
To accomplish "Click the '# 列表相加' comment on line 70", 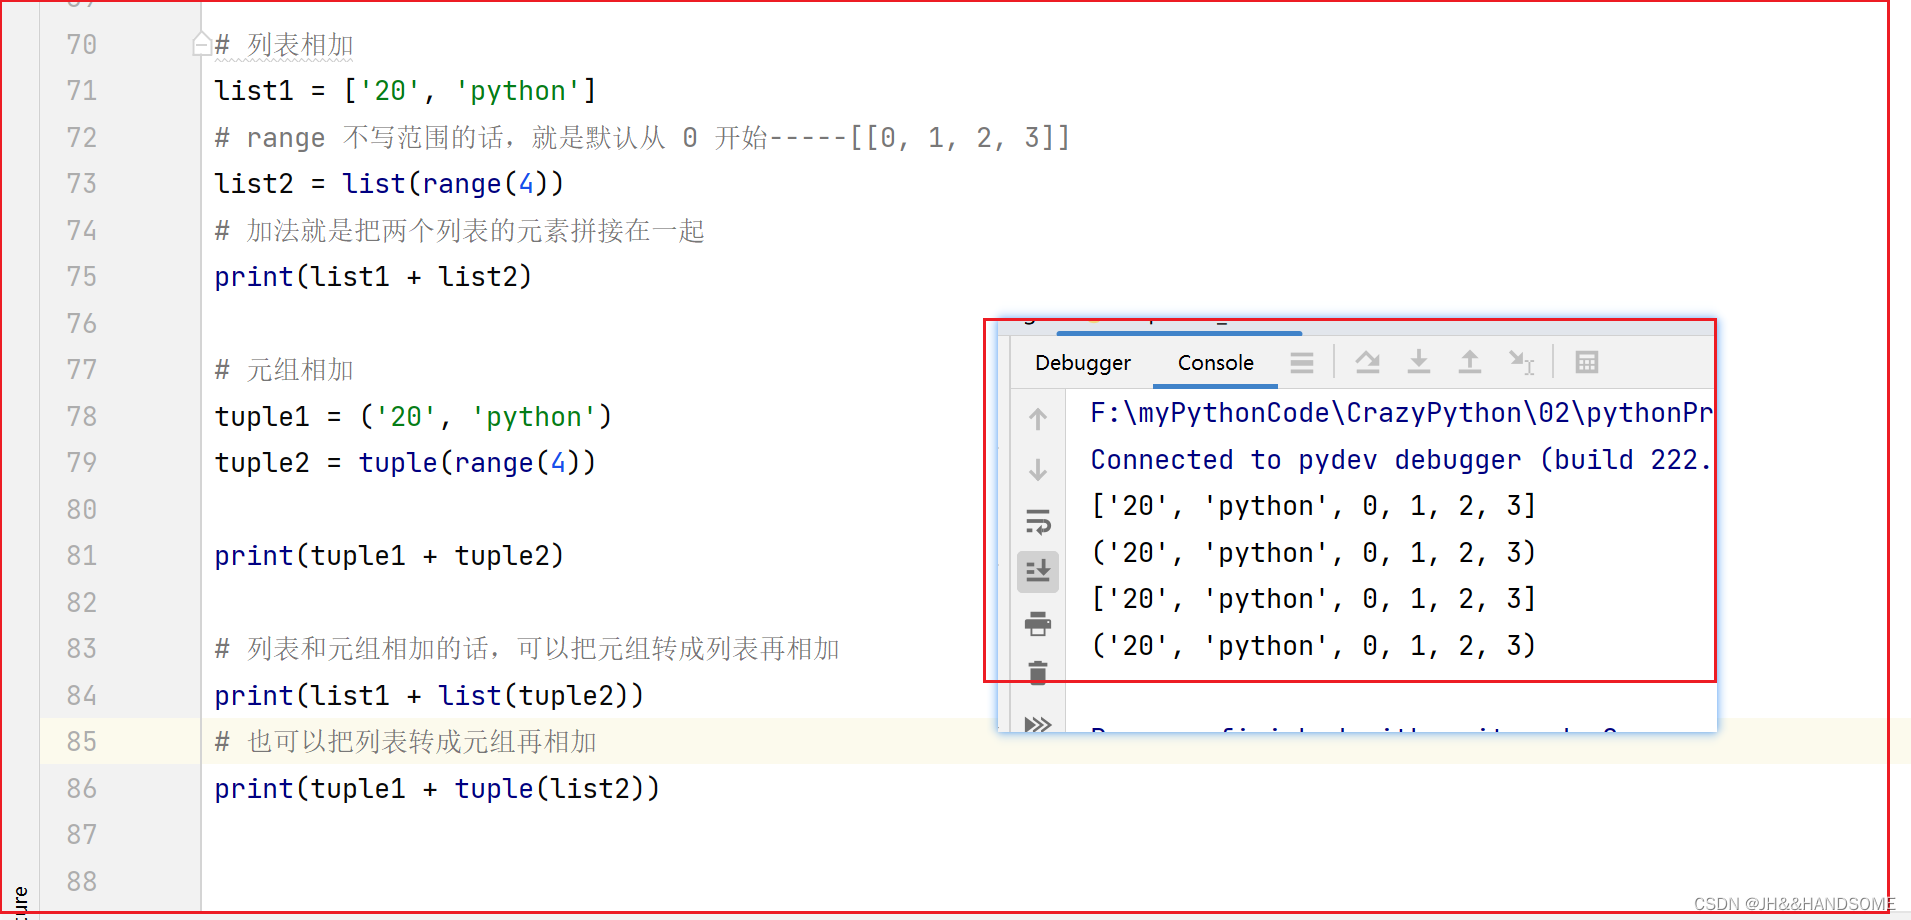I will pos(284,45).
